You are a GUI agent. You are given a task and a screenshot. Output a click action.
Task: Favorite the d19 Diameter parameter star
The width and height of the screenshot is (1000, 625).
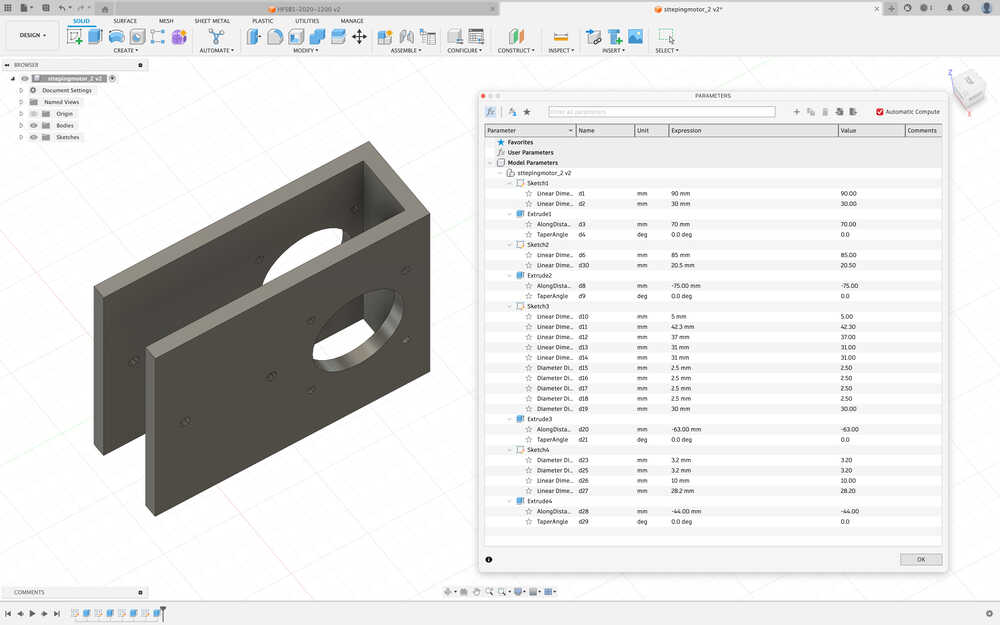pyautogui.click(x=529, y=409)
